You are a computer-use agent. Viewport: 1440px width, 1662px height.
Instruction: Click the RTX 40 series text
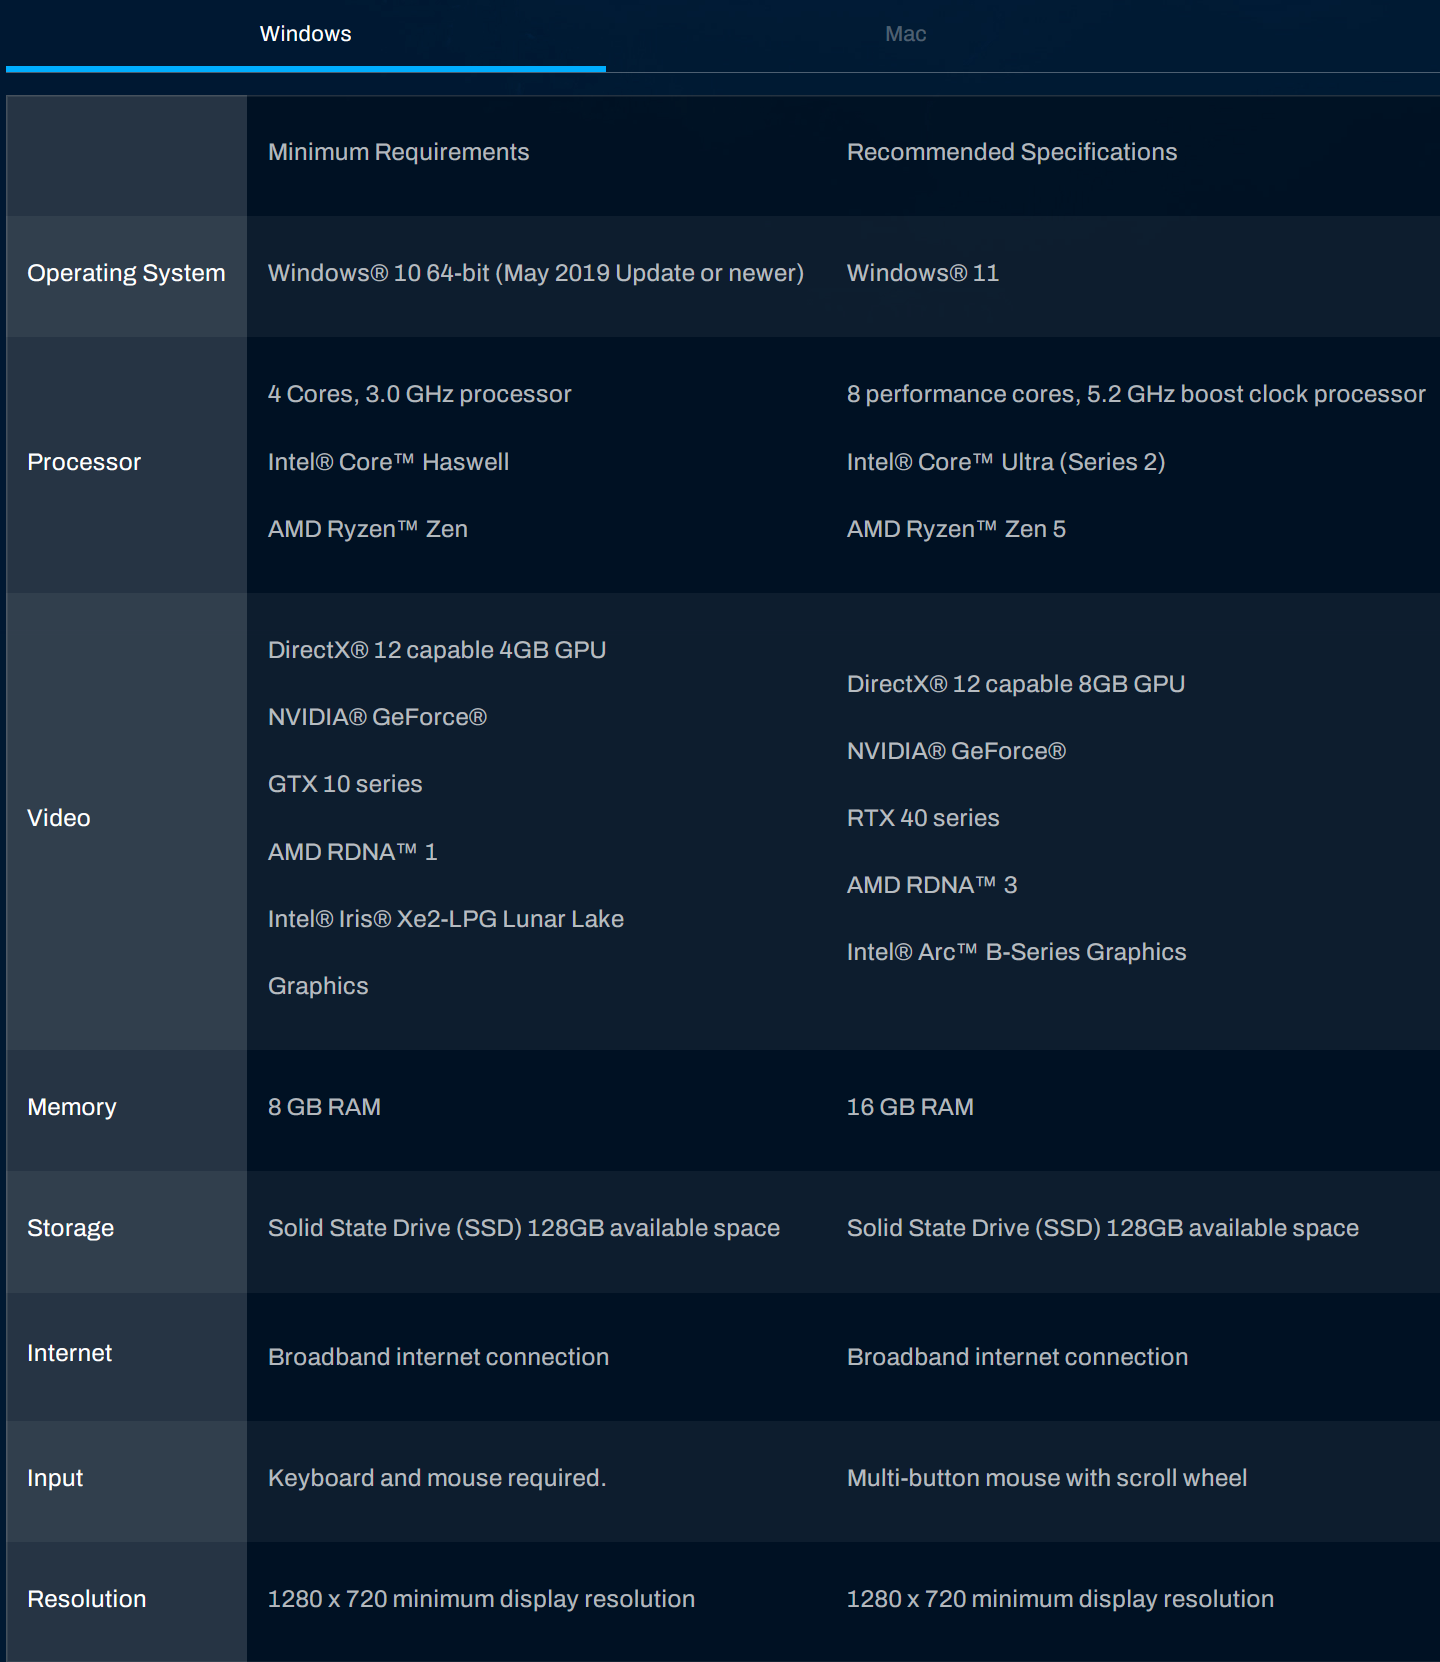pos(923,818)
